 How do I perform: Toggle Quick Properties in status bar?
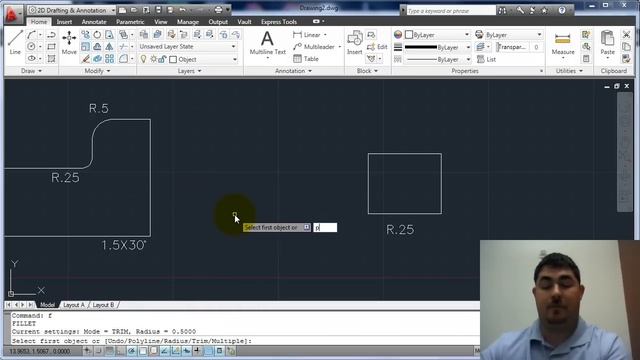point(220,351)
